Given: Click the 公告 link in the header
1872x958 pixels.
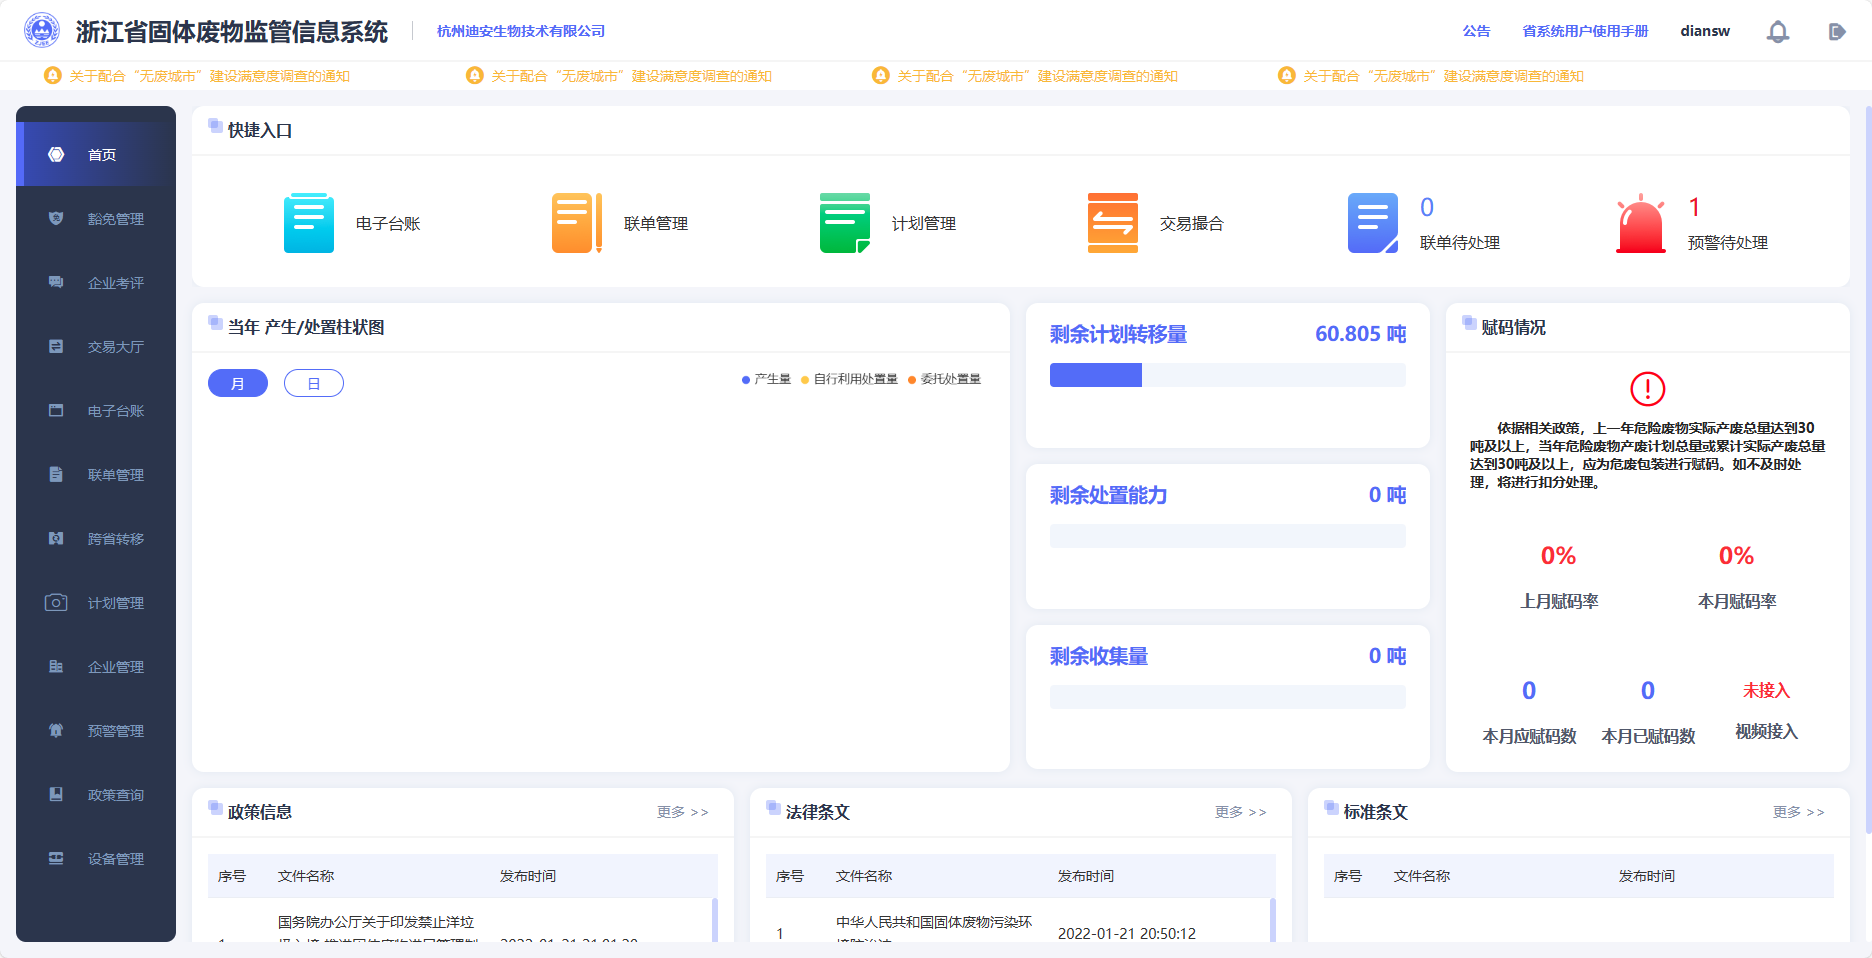Looking at the screenshot, I should [x=1476, y=30].
